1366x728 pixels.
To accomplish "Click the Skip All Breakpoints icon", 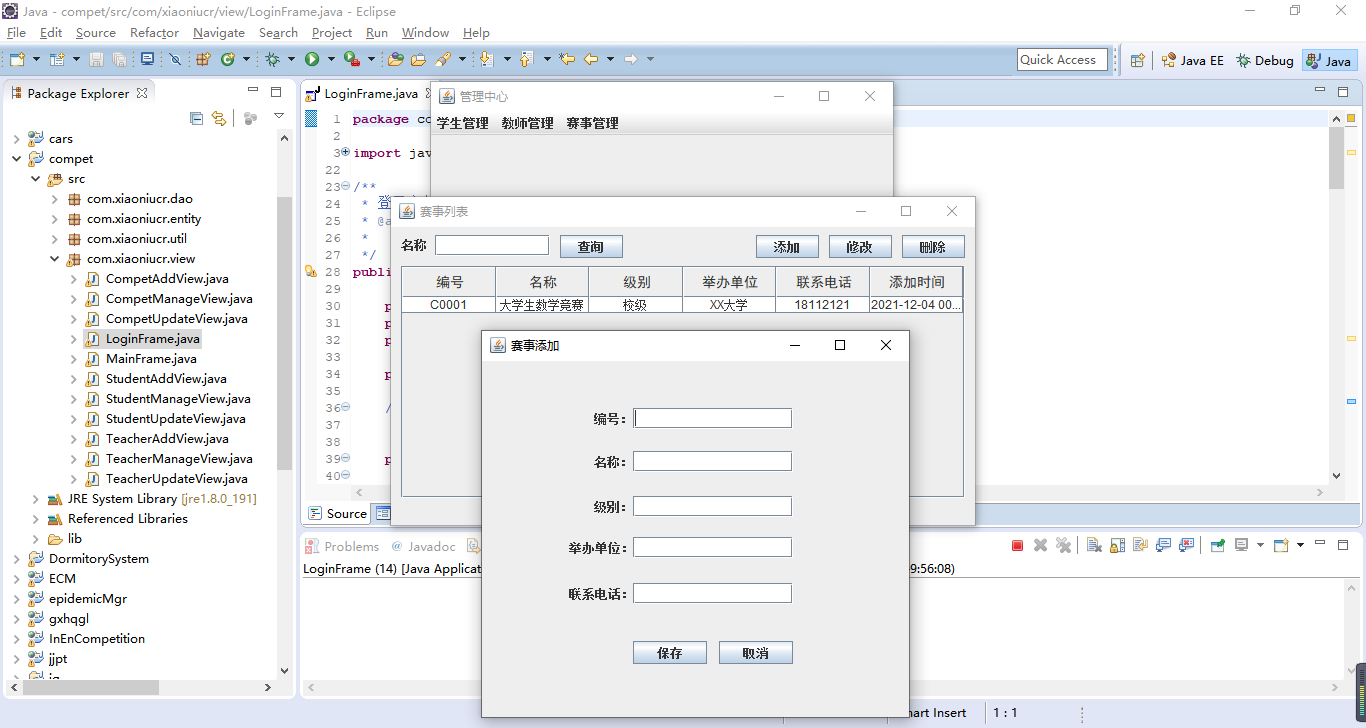I will tap(175, 60).
